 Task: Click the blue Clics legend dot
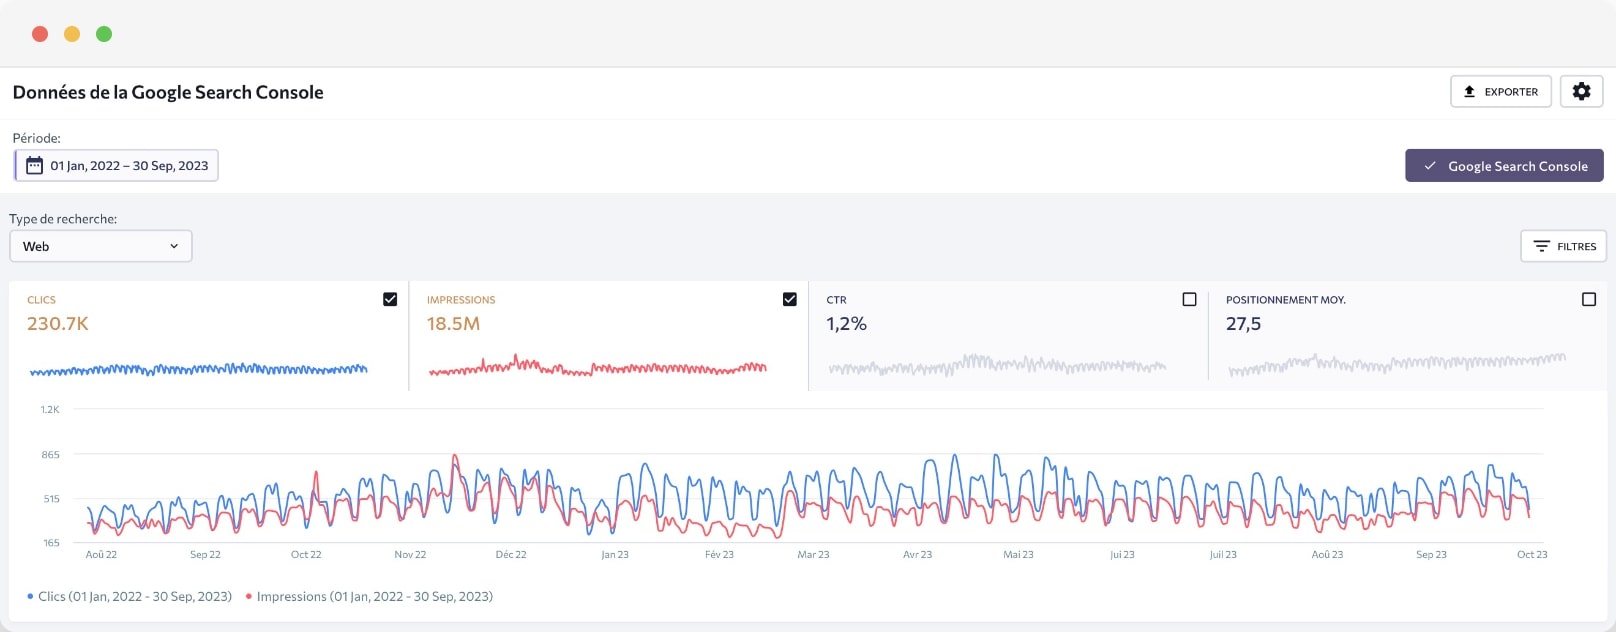pos(30,597)
